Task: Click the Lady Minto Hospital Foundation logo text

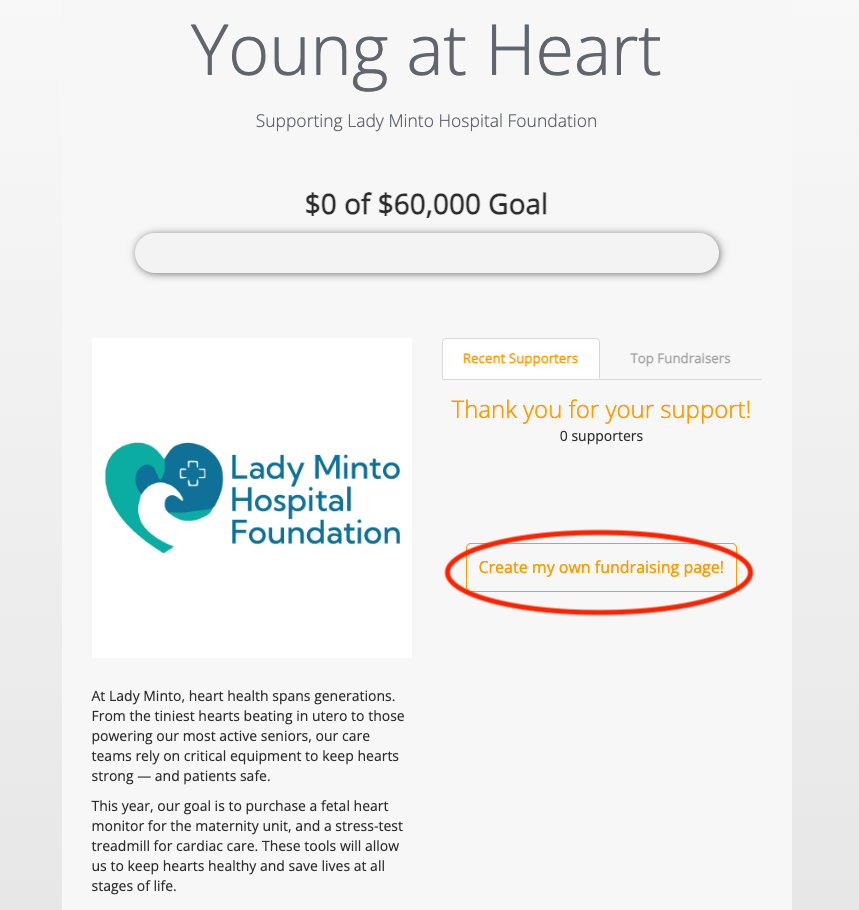Action: pyautogui.click(x=315, y=497)
